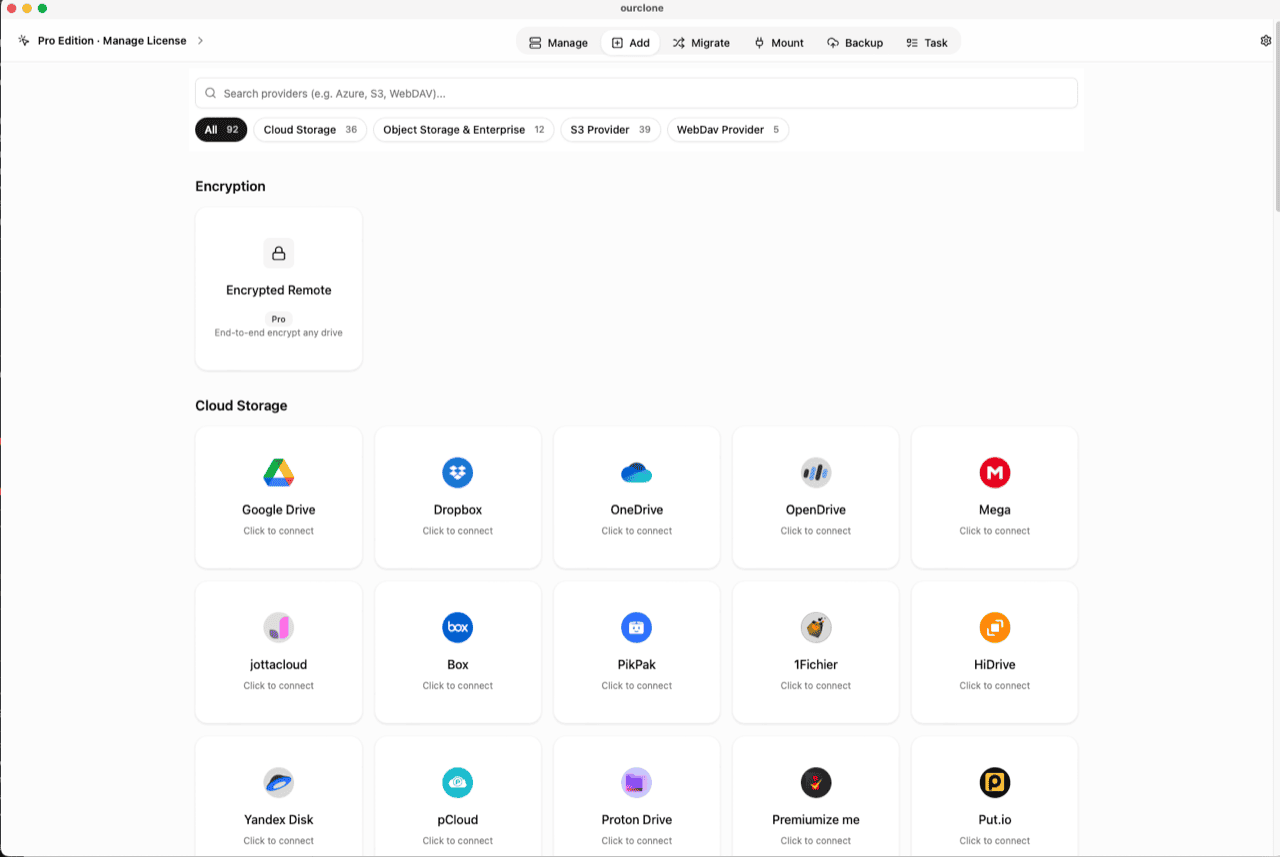This screenshot has width=1280, height=857.
Task: Click the Encrypted Remote lock icon
Action: pos(279,253)
